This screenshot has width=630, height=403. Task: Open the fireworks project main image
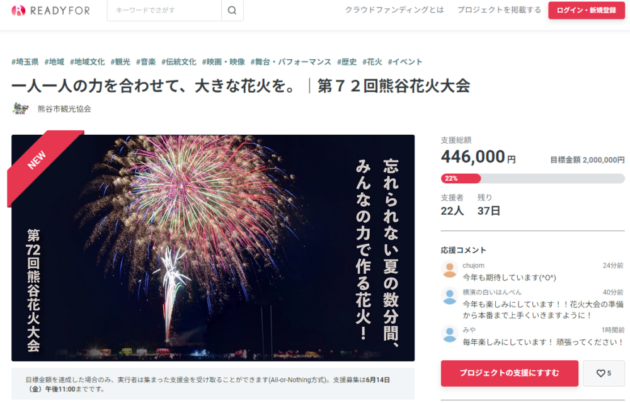point(213,248)
